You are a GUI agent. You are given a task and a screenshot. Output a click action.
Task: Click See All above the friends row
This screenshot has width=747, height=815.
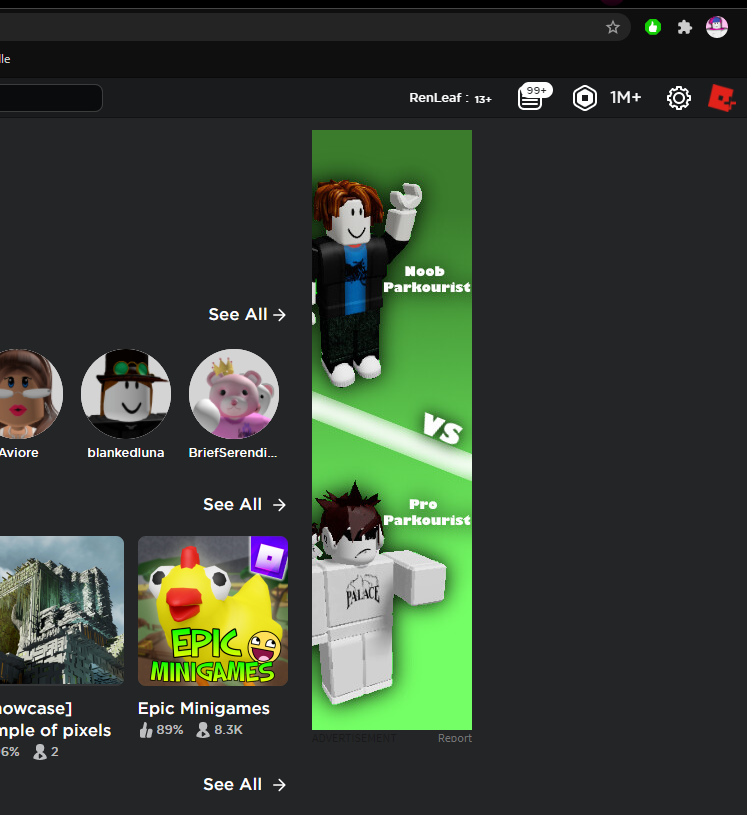coord(247,314)
